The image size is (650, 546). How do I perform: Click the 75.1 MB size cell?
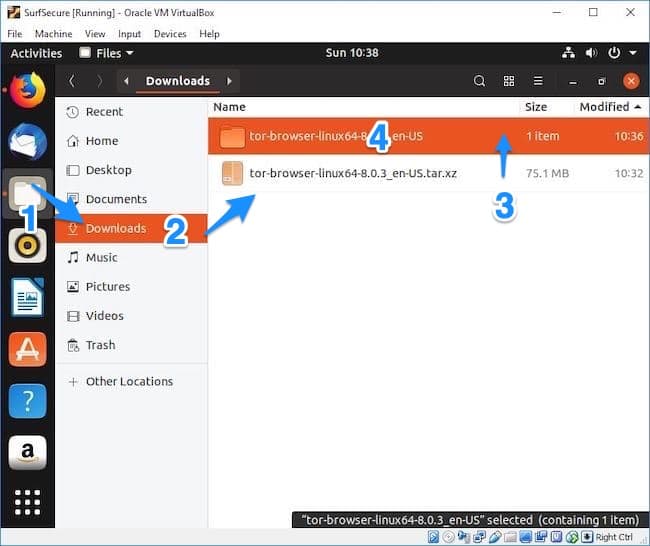[547, 173]
